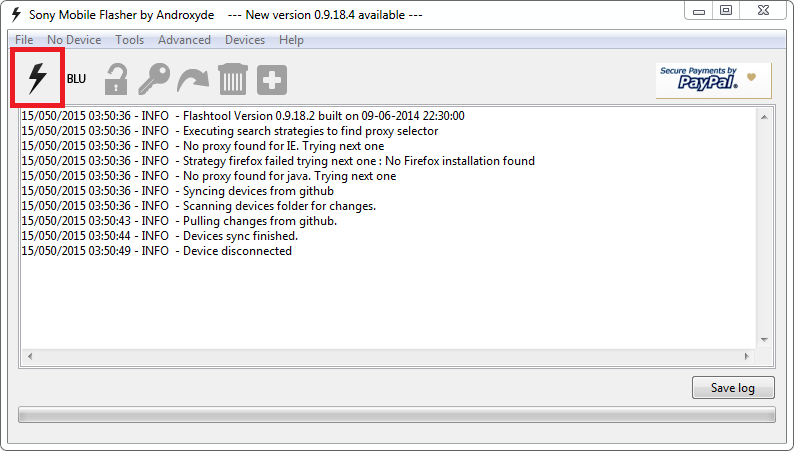Viewport: 794px width, 451px height.
Task: Open the BLU bootloader unlock tool
Action: point(76,79)
